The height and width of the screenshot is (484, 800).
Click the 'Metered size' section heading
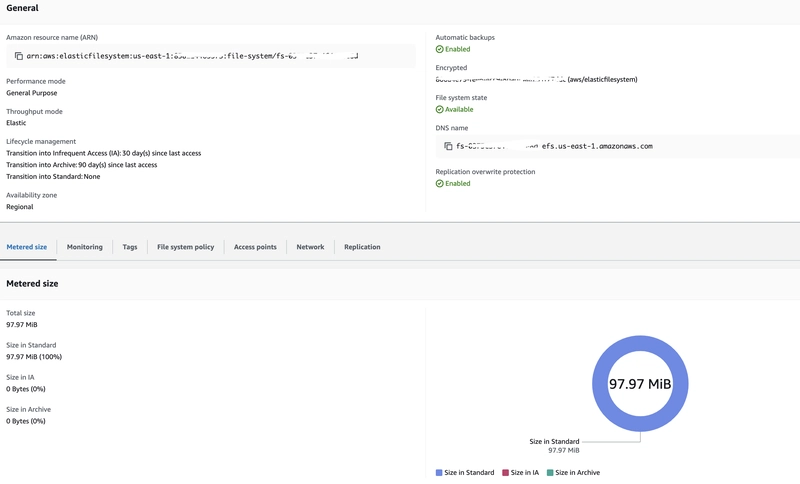[x=32, y=284]
